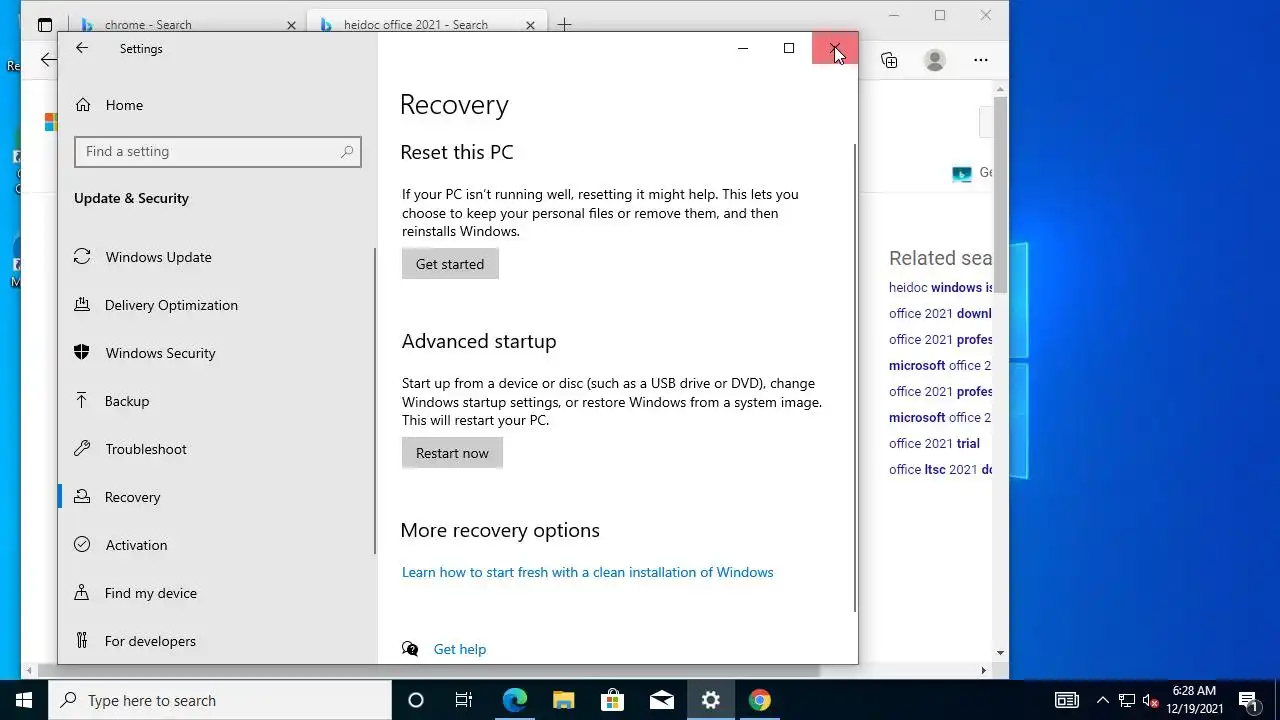The image size is (1280, 720).
Task: Click the Home house icon
Action: 83,105
